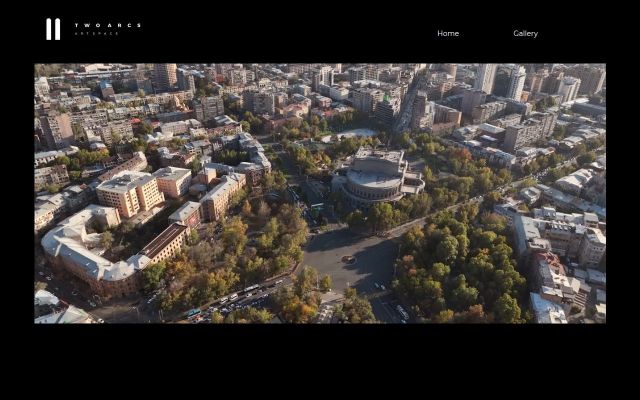This screenshot has height=400, width=640.
Task: Click the TWO ARCS site title text
Action: 108,25
